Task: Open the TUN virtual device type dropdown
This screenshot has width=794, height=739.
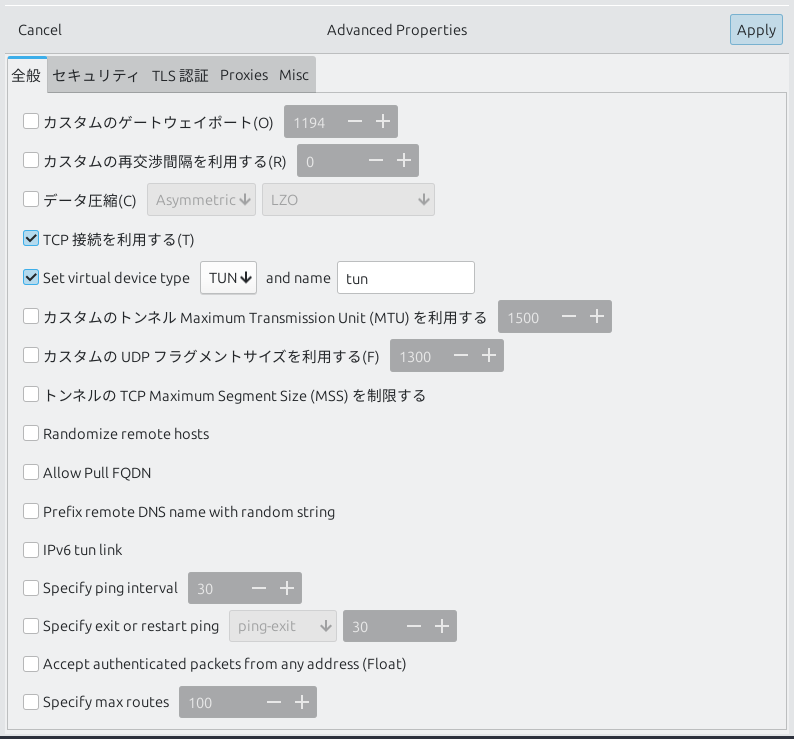Action: point(229,278)
